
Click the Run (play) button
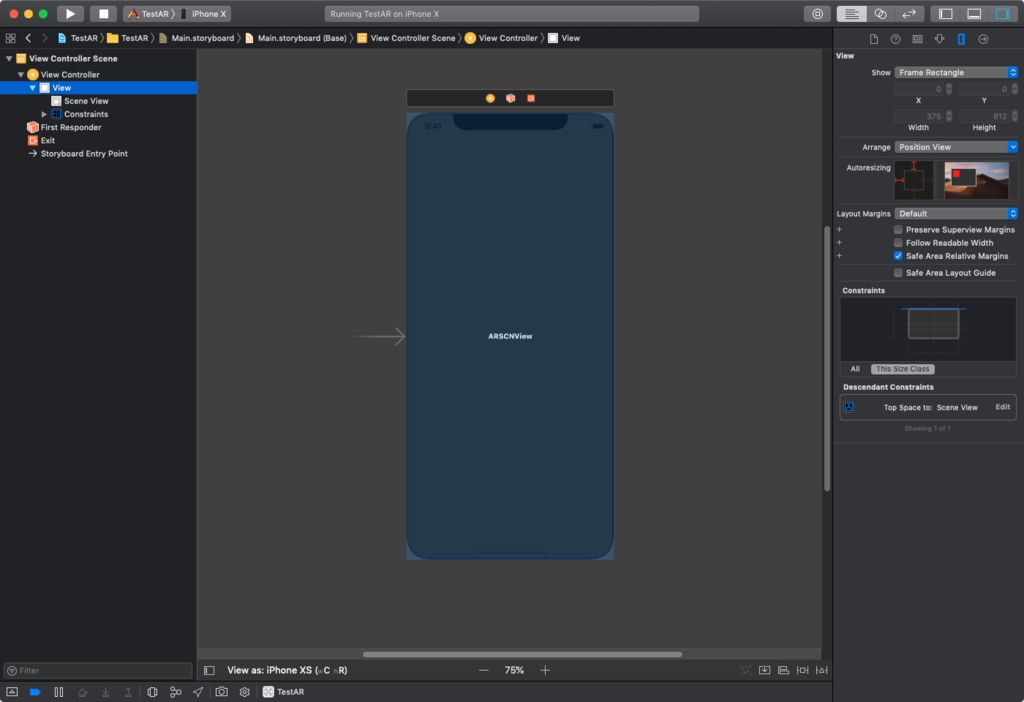[70, 14]
